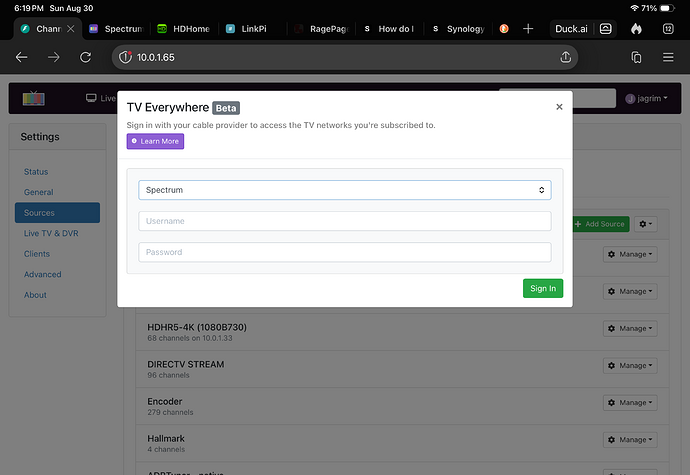Open Manage dropdown for Encoder source
Screen dimensions: 690x475
630,402
